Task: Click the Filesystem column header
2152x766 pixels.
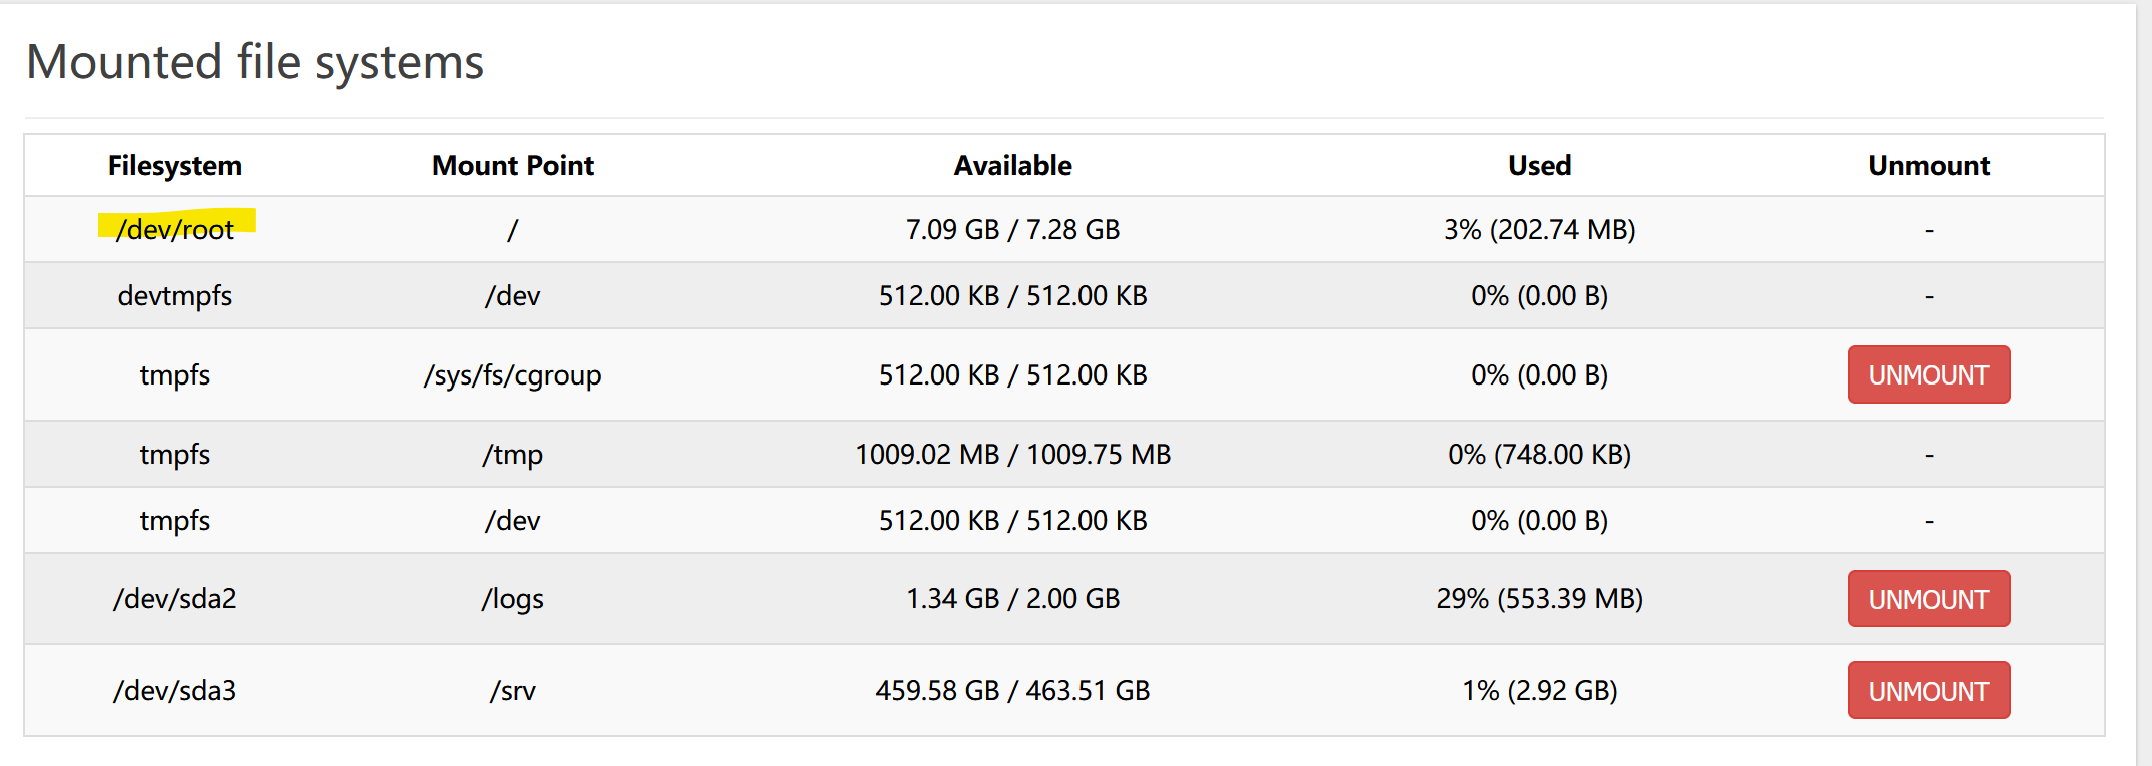Action: (x=175, y=166)
